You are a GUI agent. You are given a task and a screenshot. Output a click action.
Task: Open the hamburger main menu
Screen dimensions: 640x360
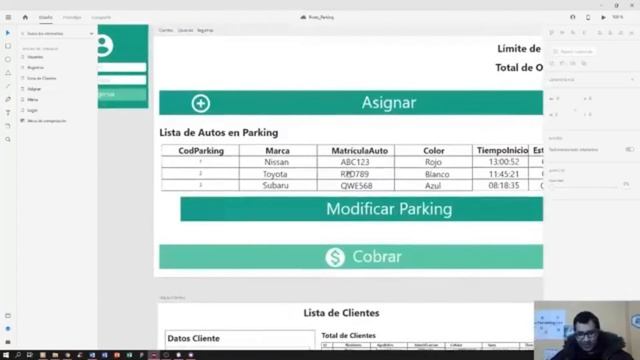[8, 18]
